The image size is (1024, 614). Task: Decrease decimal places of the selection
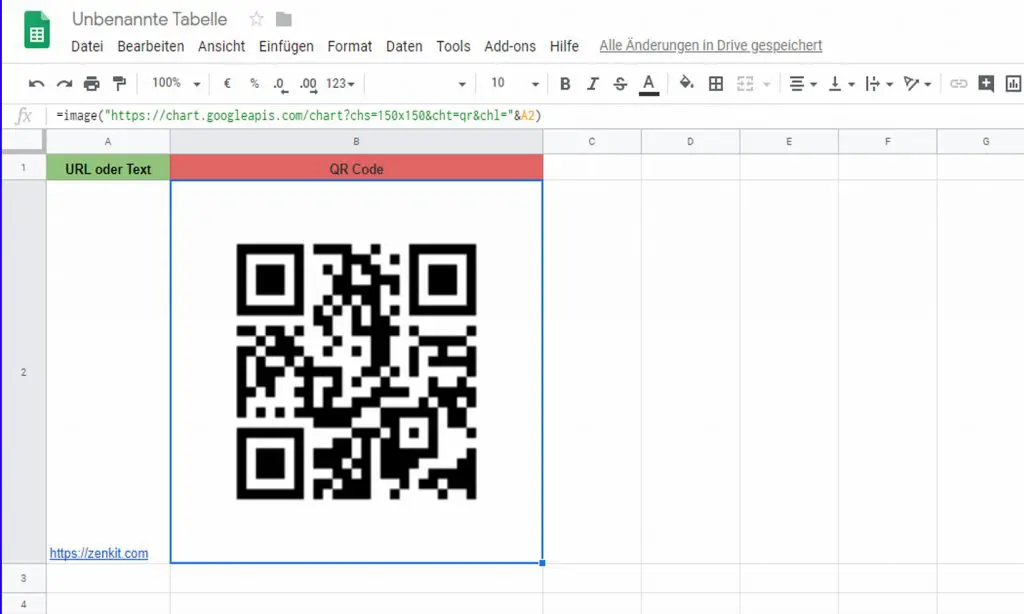tap(280, 83)
